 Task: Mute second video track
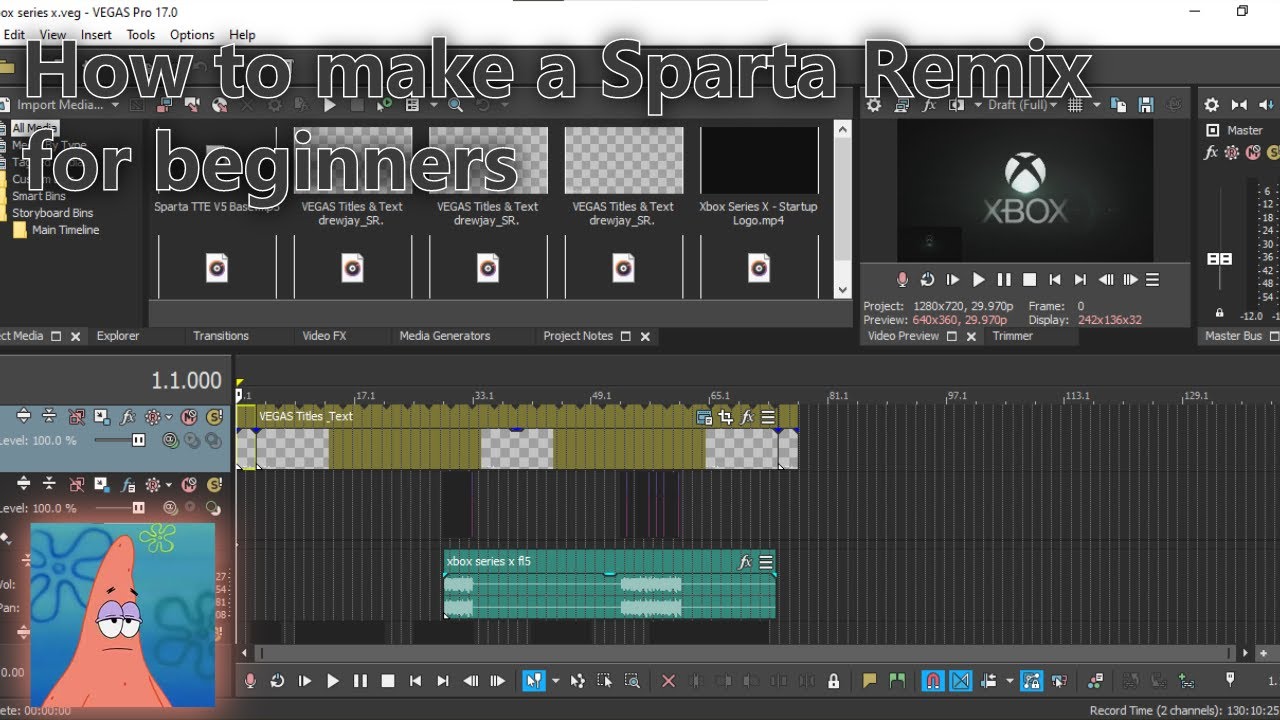(x=189, y=485)
